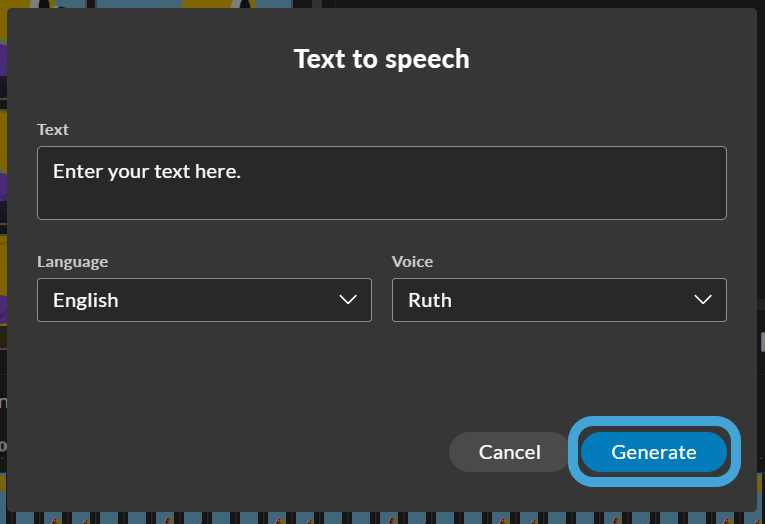765x524 pixels.
Task: Click the timeline thumbnail strip below the dialog
Action: (382, 518)
